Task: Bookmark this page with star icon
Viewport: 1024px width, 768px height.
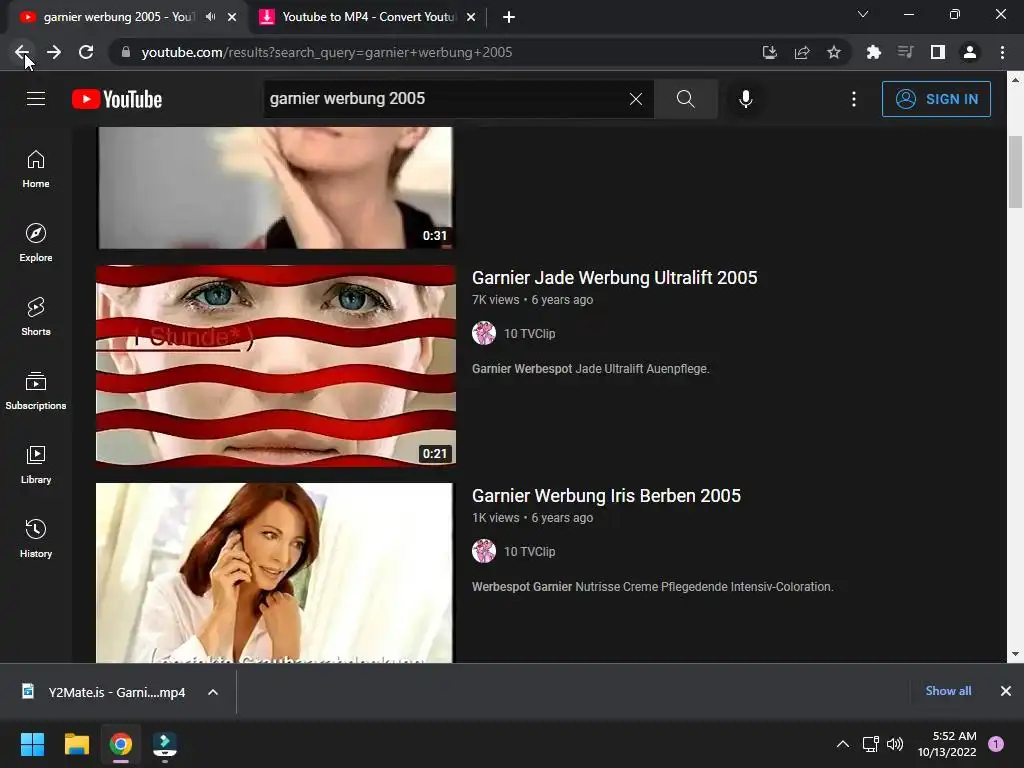Action: pyautogui.click(x=834, y=52)
